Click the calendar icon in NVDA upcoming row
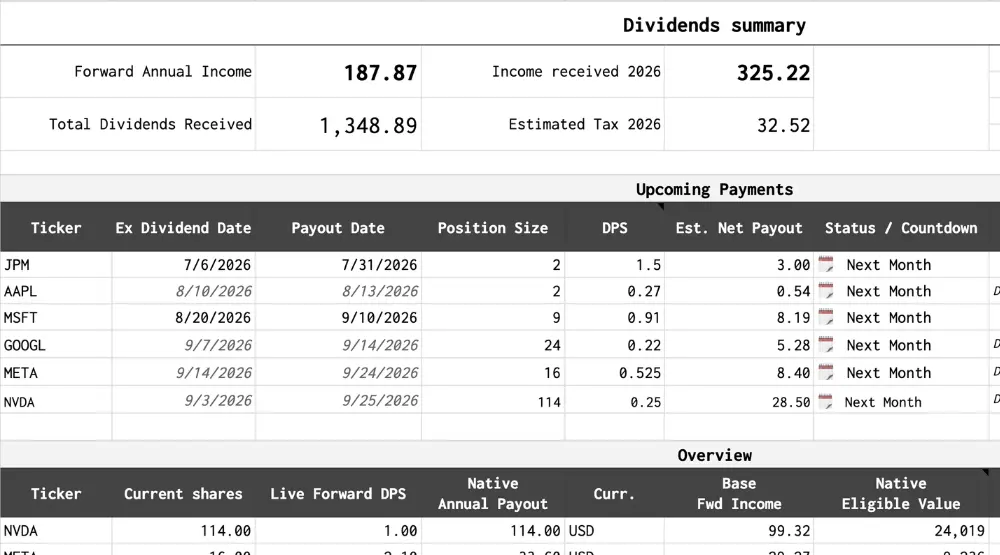The width and height of the screenshot is (1000, 555). 826,401
